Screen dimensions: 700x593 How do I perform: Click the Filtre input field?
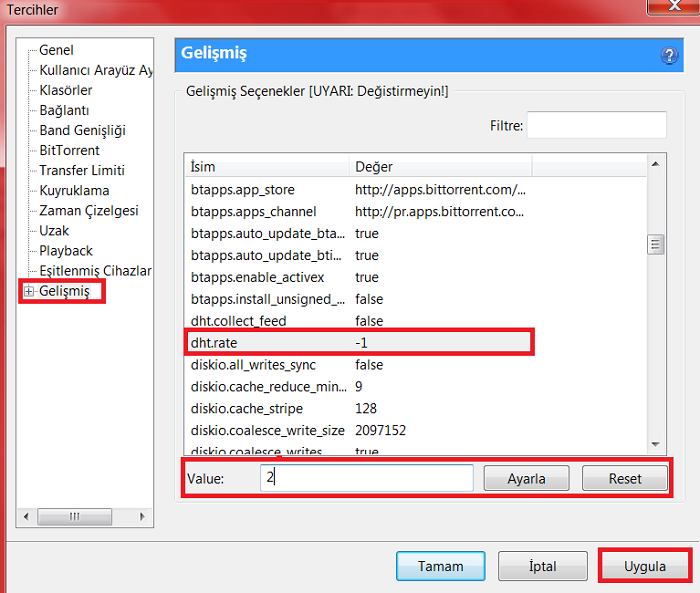pyautogui.click(x=596, y=125)
